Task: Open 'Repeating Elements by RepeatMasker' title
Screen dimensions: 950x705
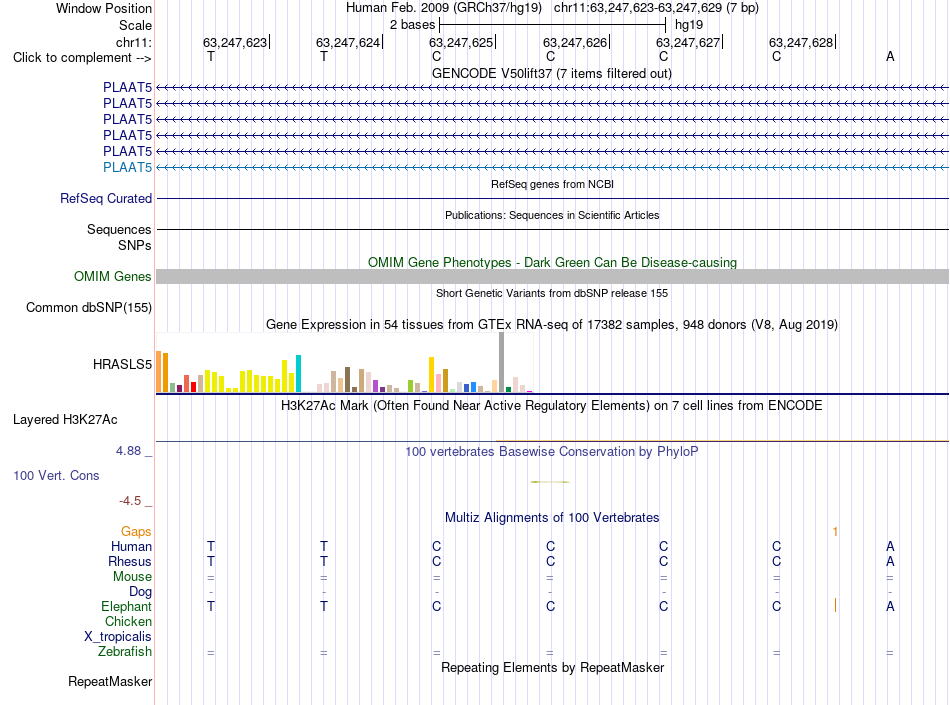Action: pyautogui.click(x=552, y=667)
